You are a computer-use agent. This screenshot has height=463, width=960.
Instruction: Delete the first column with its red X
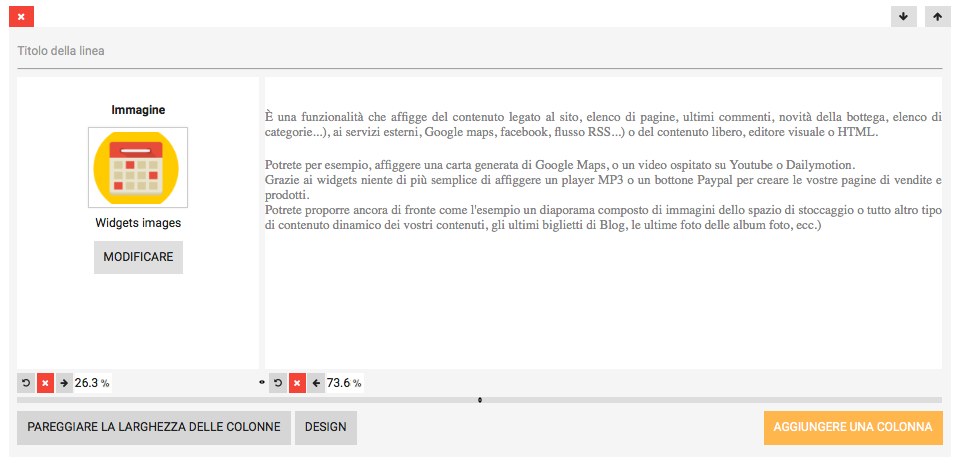coord(45,383)
